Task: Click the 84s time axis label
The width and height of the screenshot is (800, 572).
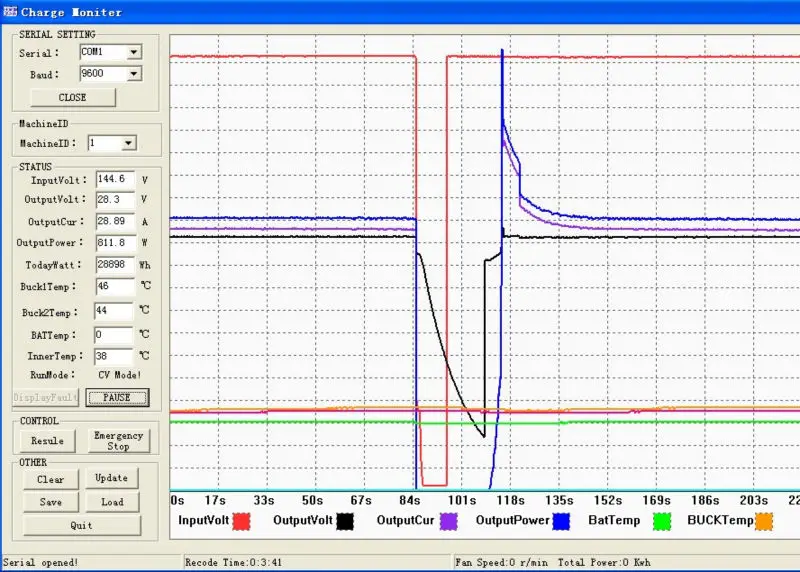Action: click(x=409, y=500)
